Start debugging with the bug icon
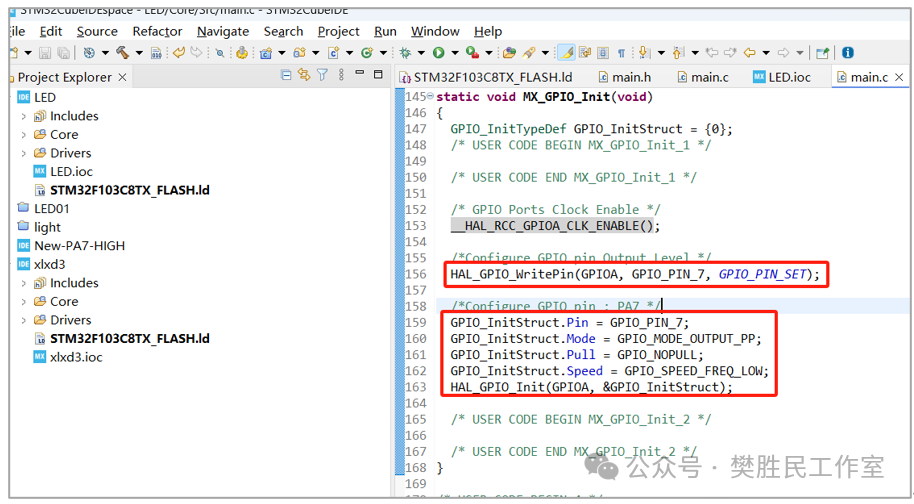 click(405, 53)
